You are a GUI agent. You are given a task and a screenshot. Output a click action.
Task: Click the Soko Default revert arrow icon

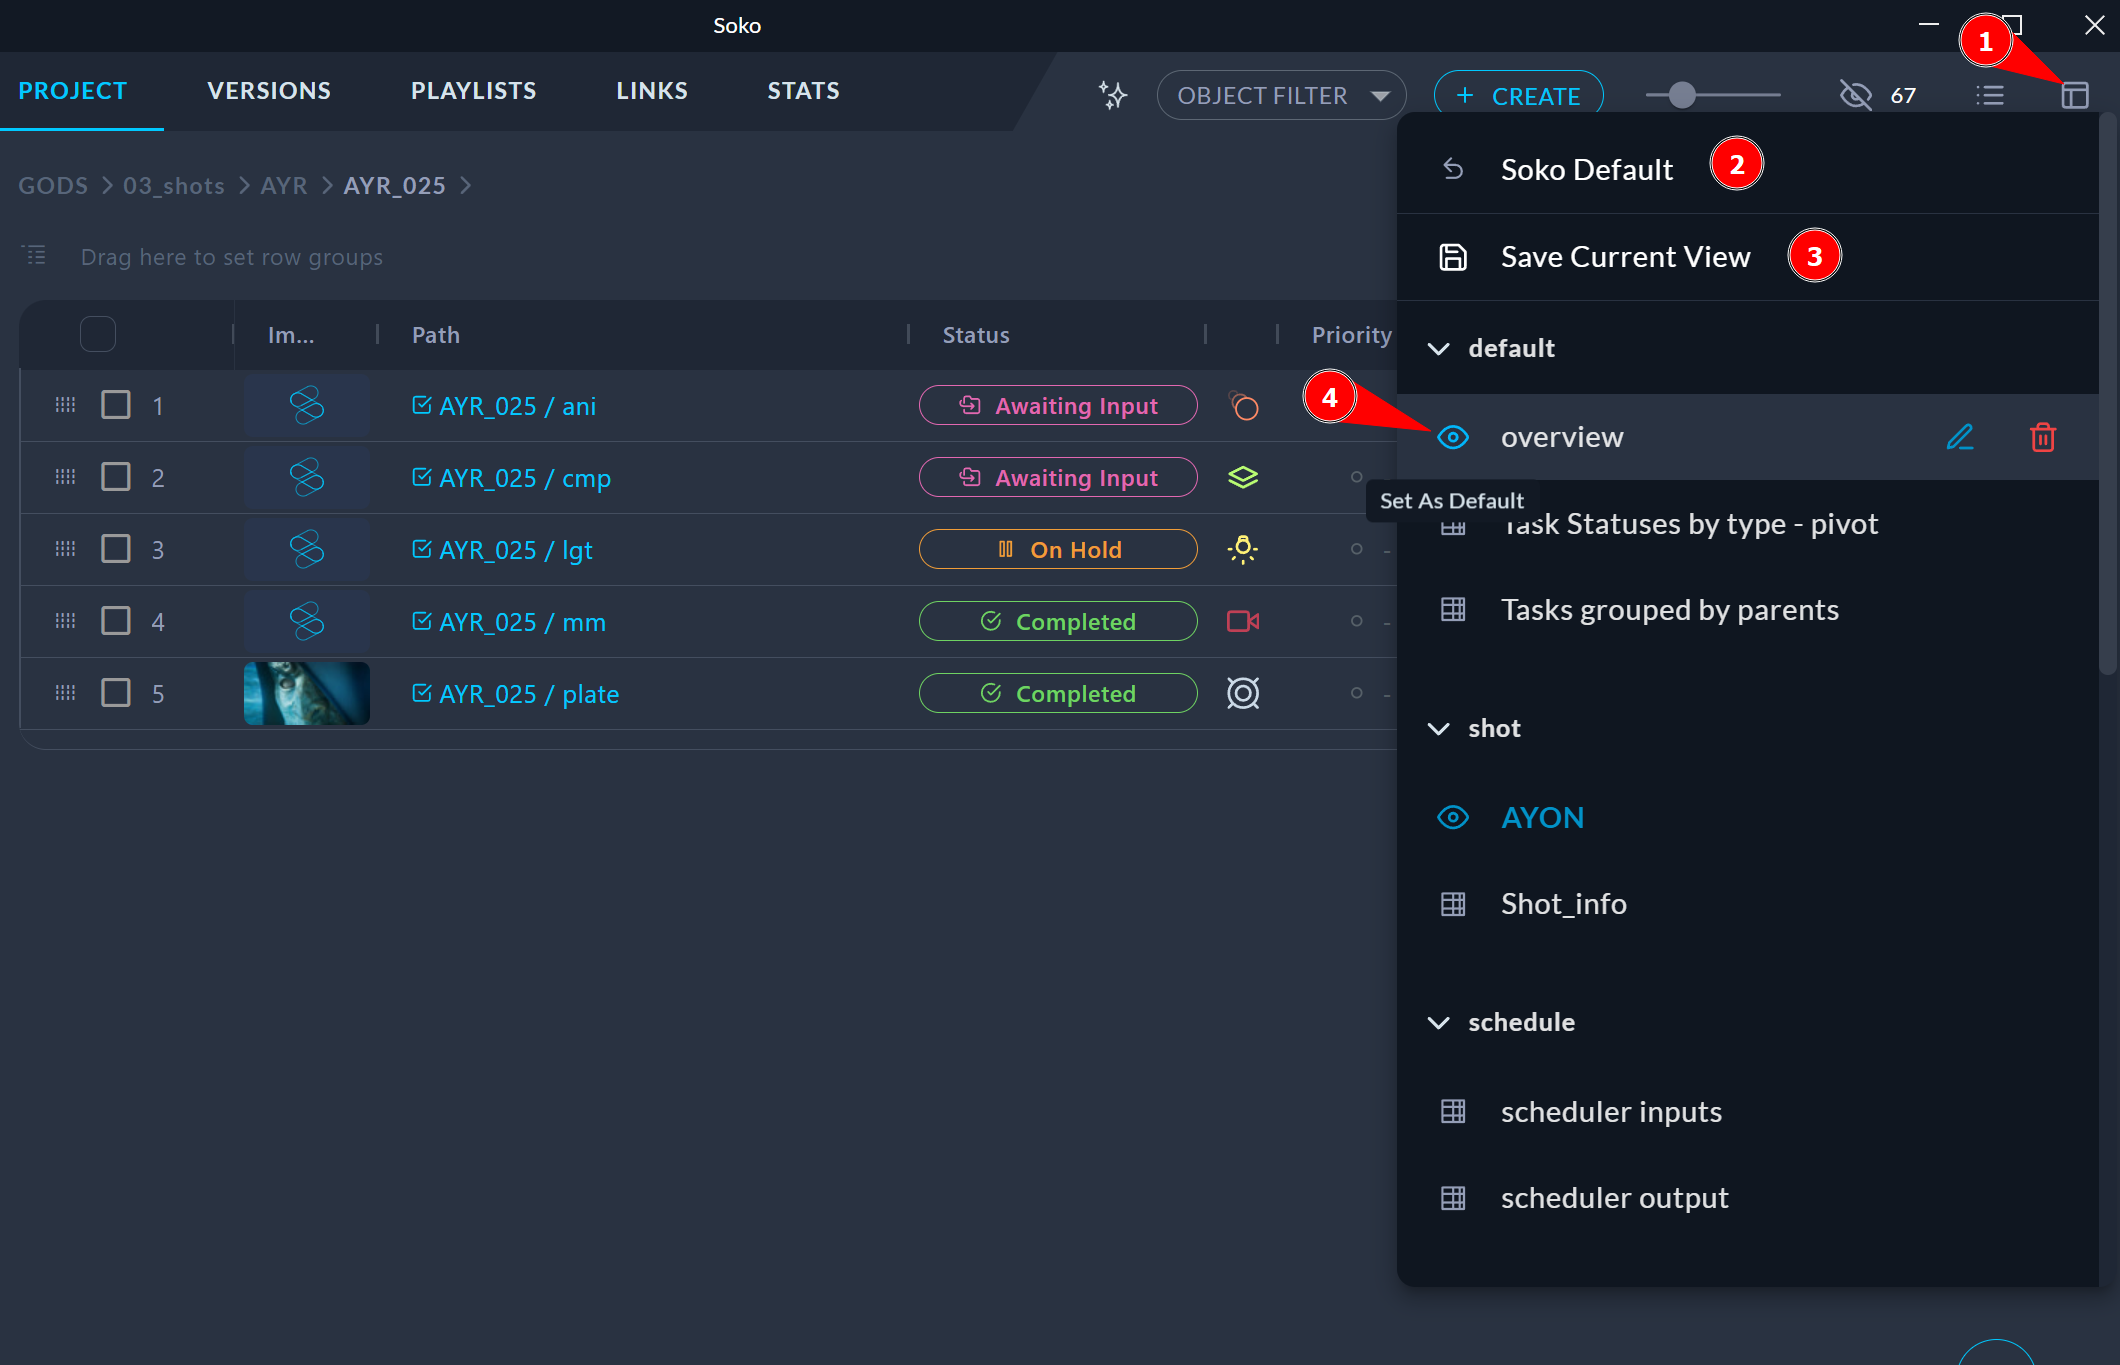(x=1453, y=170)
